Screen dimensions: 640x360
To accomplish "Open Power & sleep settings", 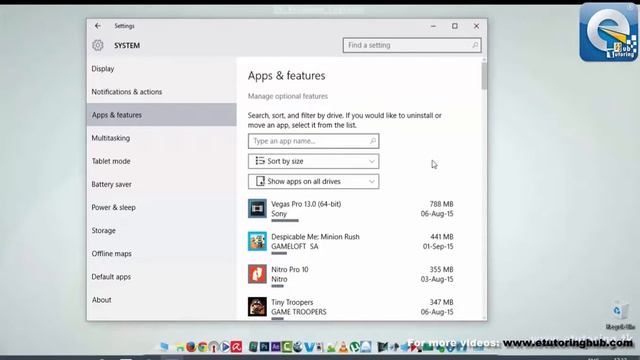I will coord(161,207).
